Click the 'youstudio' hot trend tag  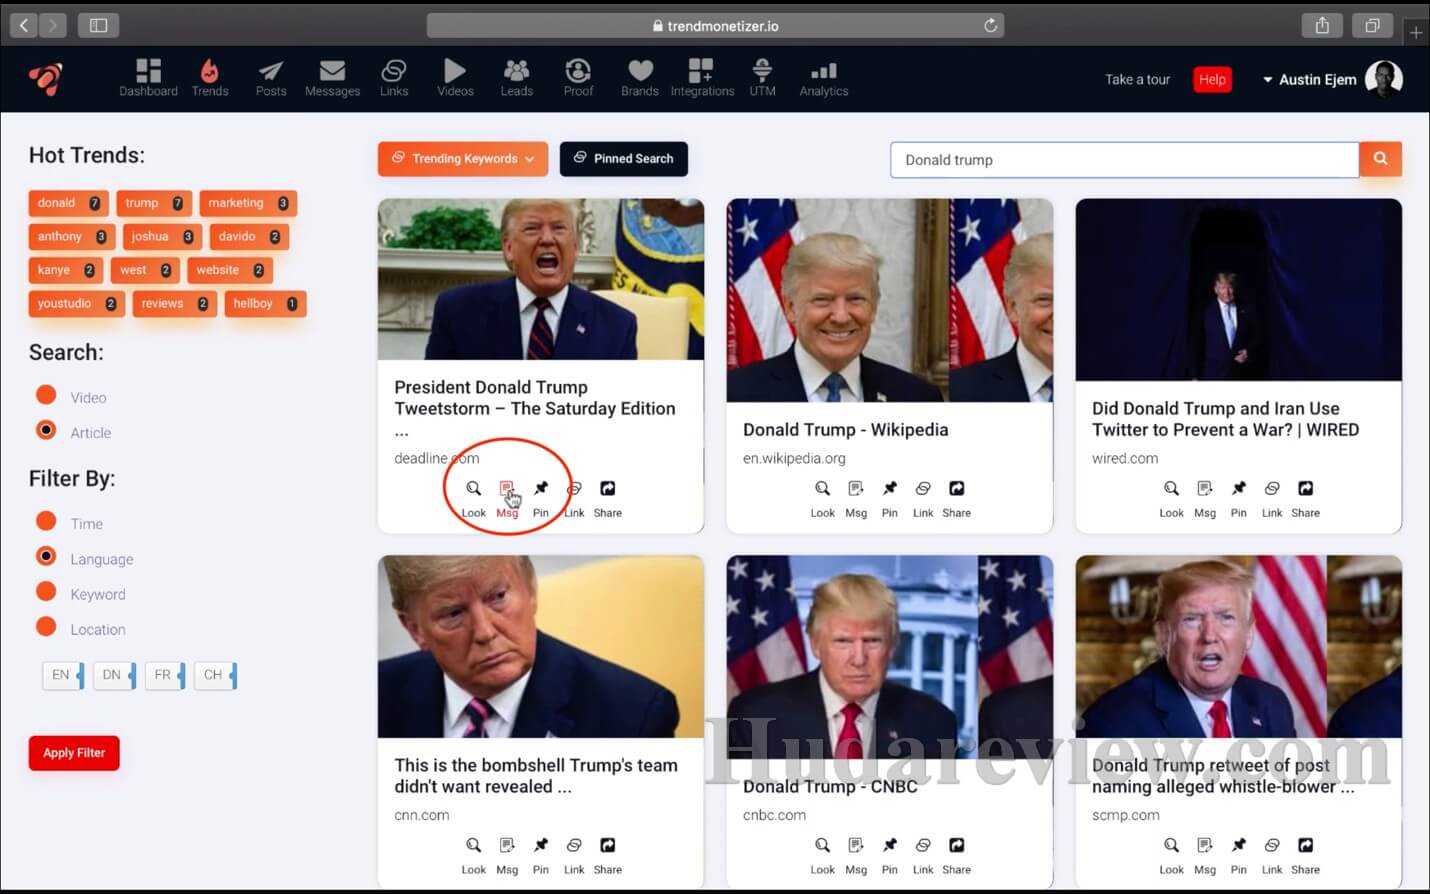point(76,304)
